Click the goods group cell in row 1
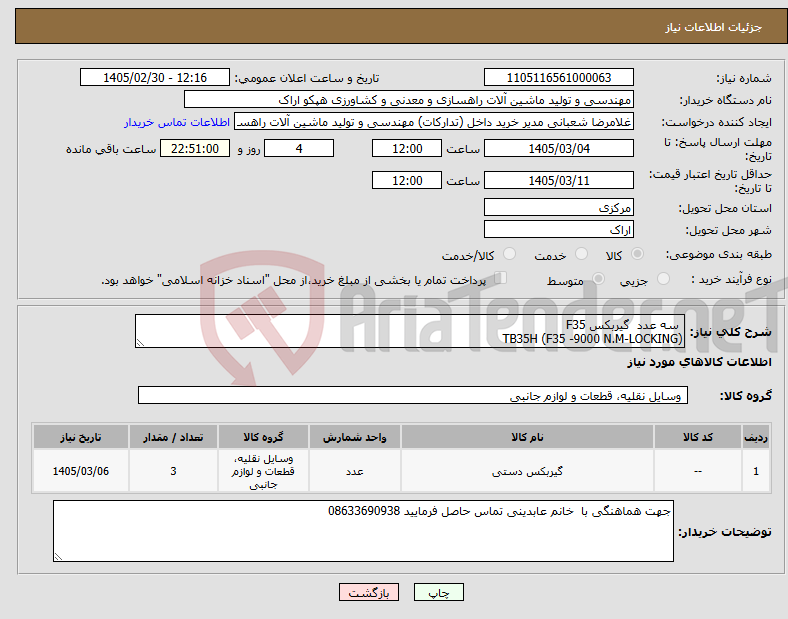The height and width of the screenshot is (619, 788). pyautogui.click(x=263, y=471)
